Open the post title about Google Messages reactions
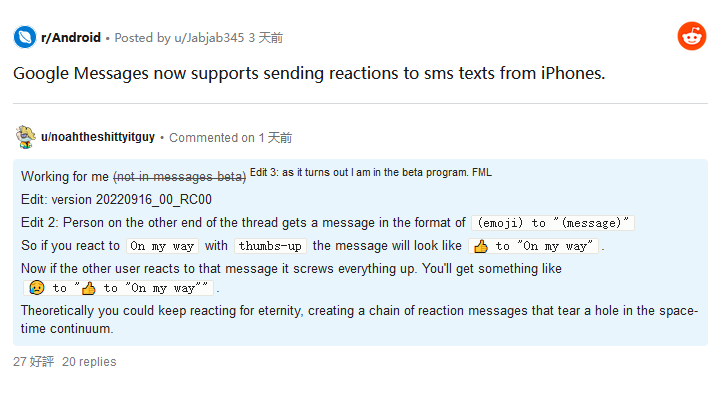720x417 pixels. (x=309, y=73)
